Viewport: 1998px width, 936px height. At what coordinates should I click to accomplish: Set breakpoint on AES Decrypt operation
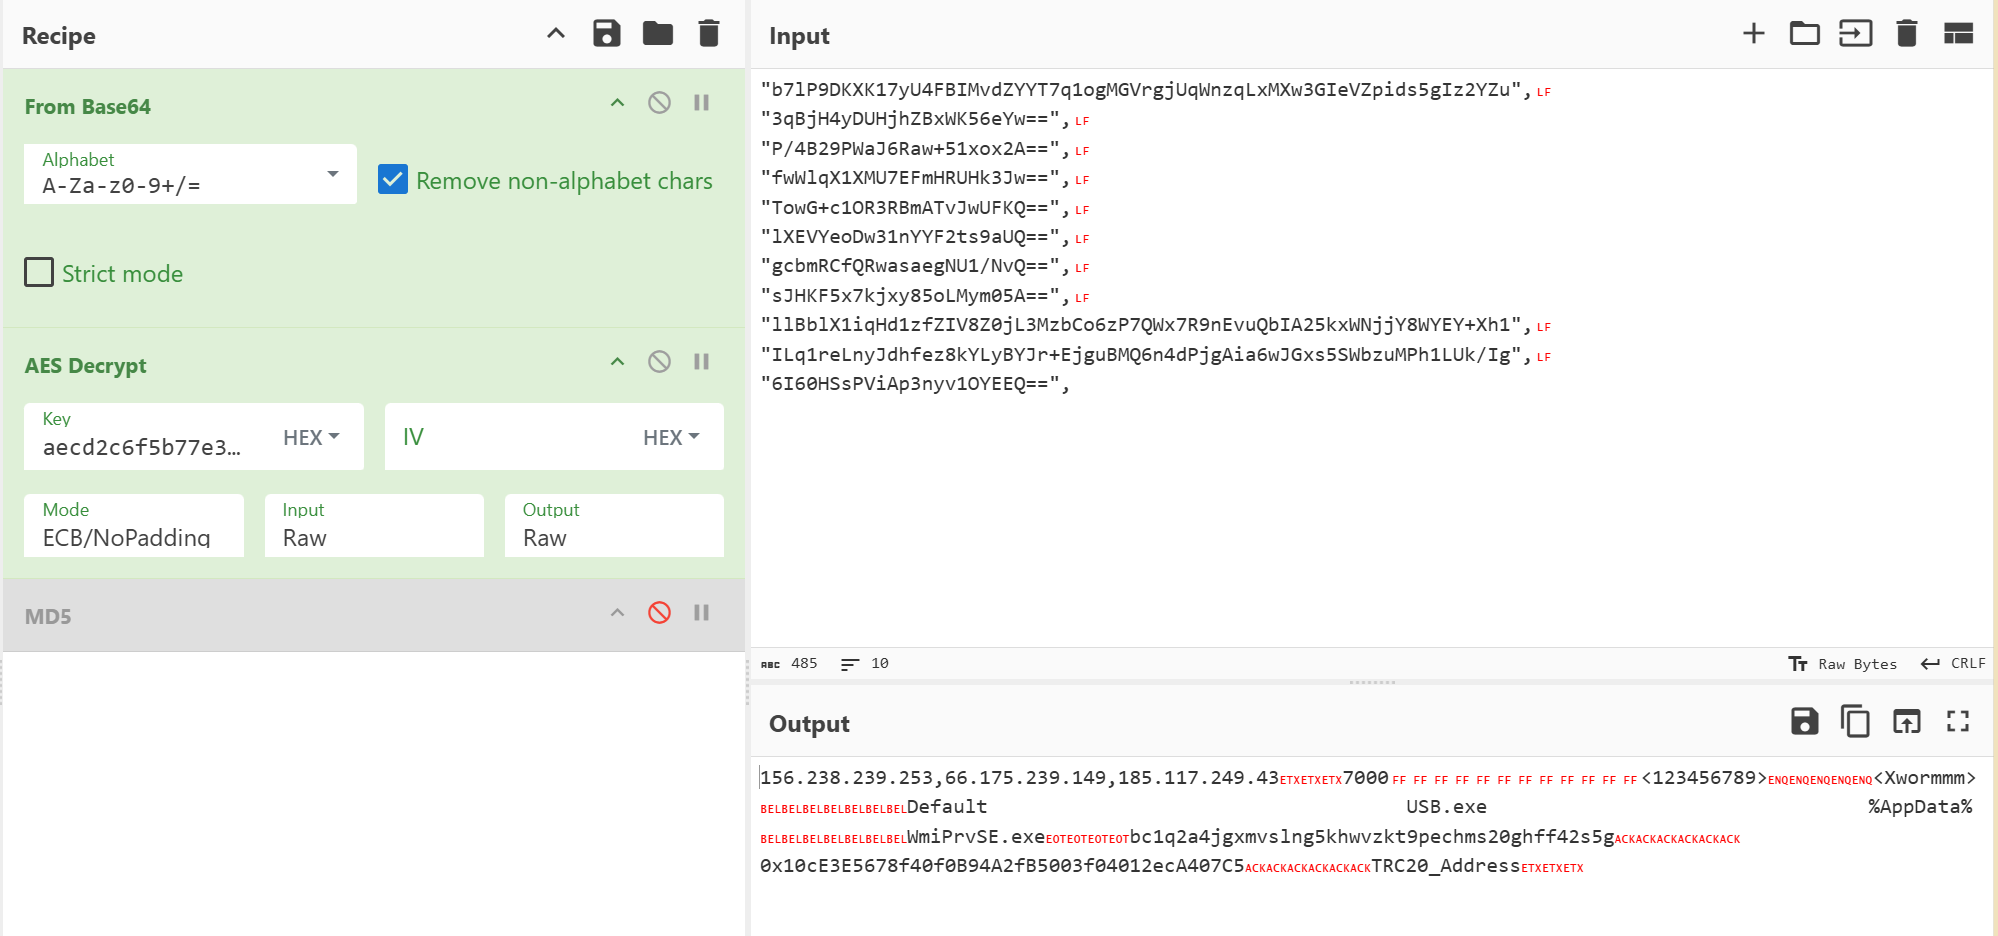click(x=702, y=361)
